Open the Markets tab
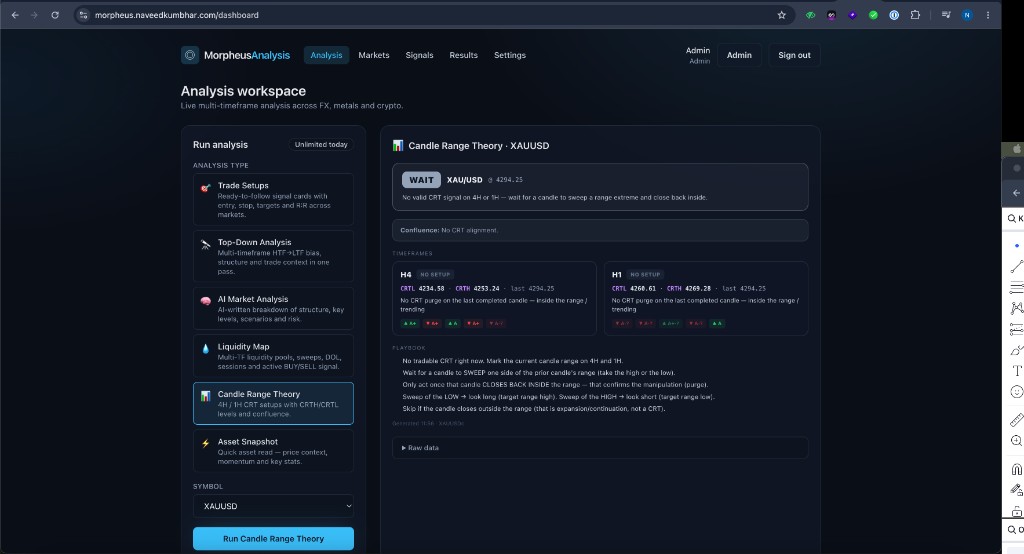Viewport: 1024px width, 554px height. pos(374,55)
